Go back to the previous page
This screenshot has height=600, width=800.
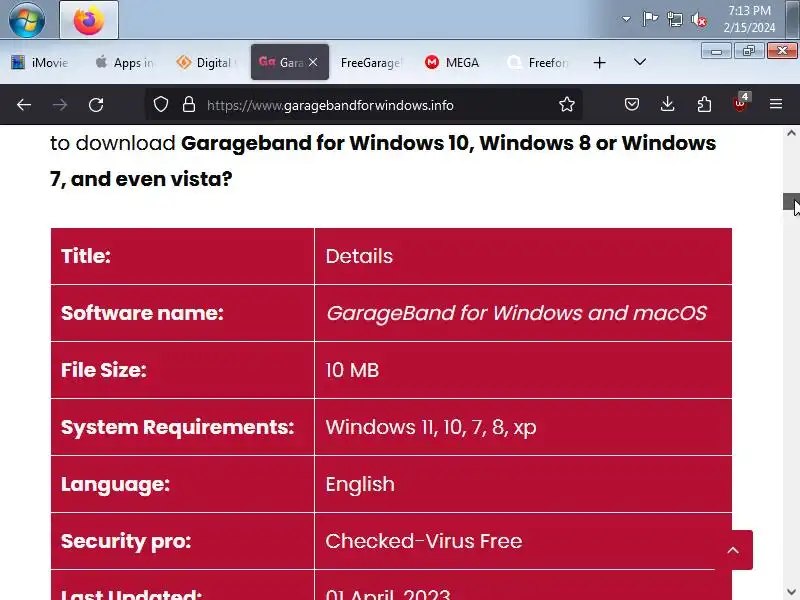click(24, 105)
